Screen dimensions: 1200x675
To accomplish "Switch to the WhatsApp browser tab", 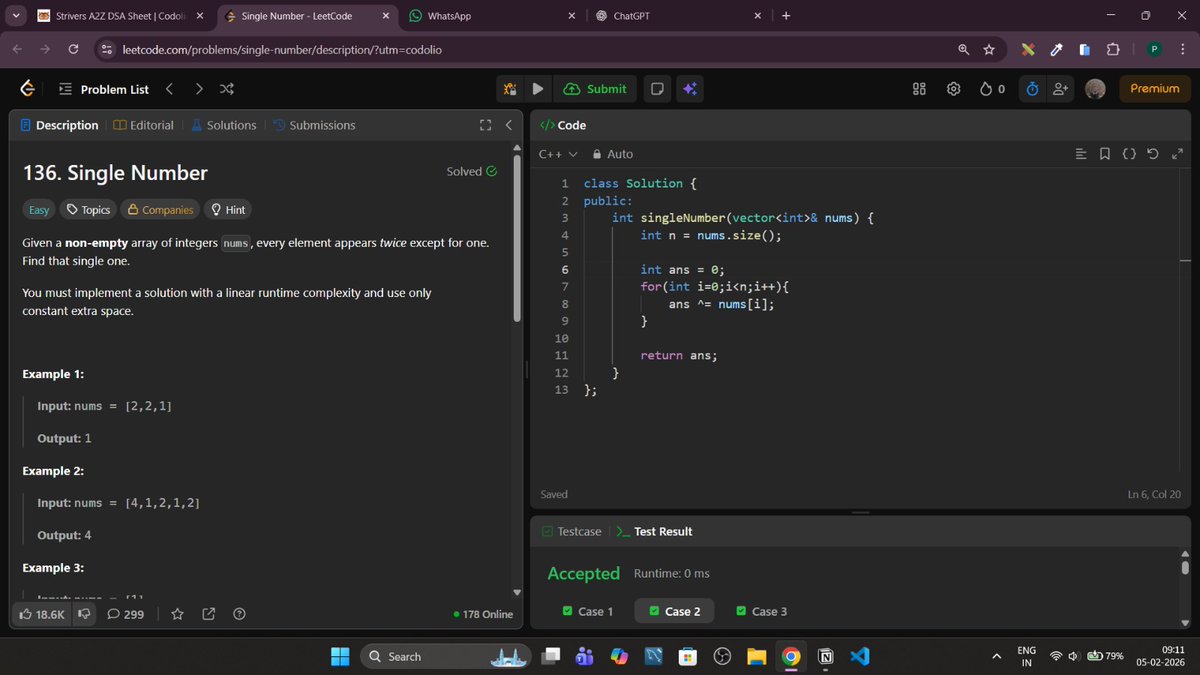I will coord(490,16).
